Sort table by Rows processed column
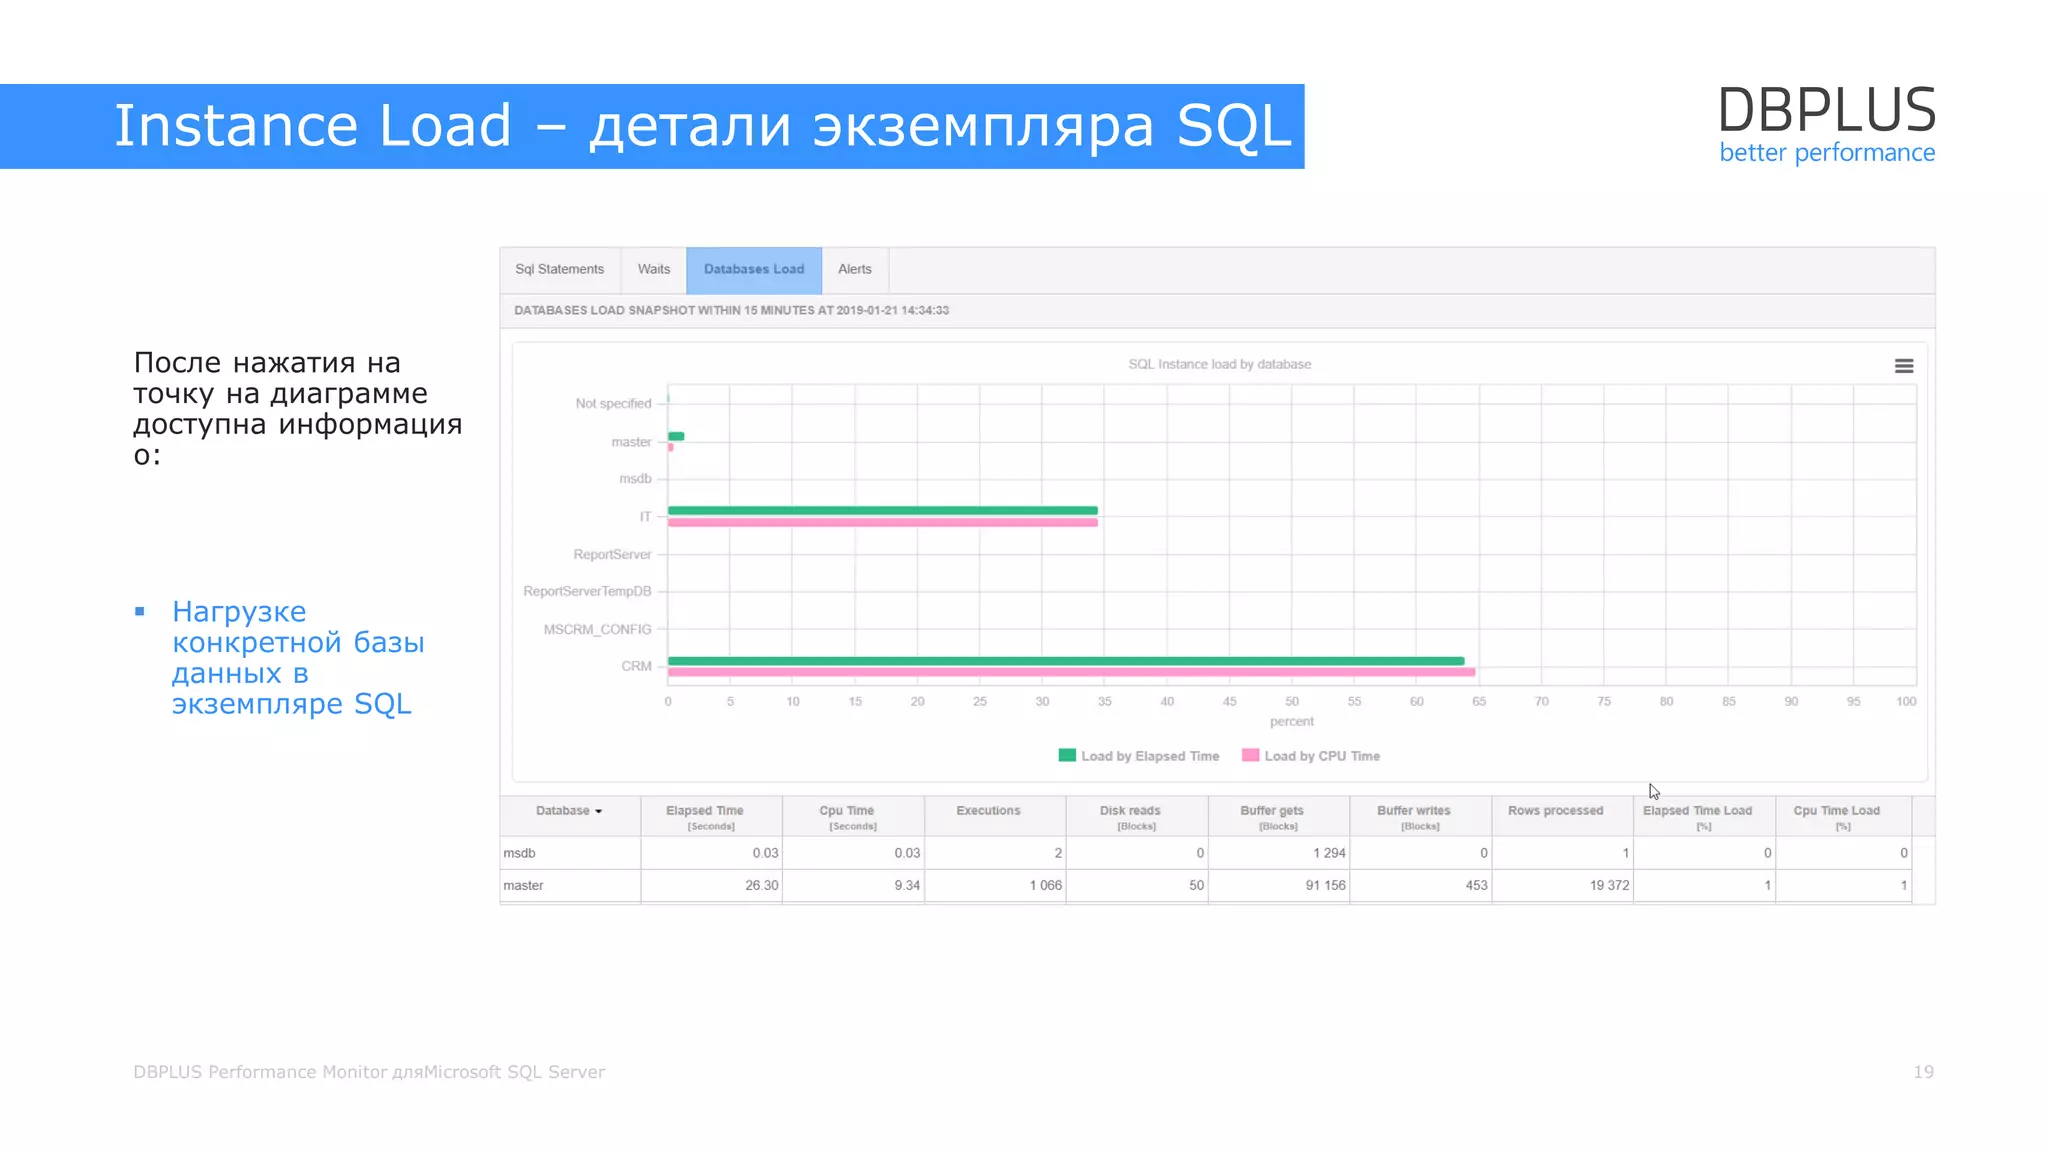 click(1562, 816)
